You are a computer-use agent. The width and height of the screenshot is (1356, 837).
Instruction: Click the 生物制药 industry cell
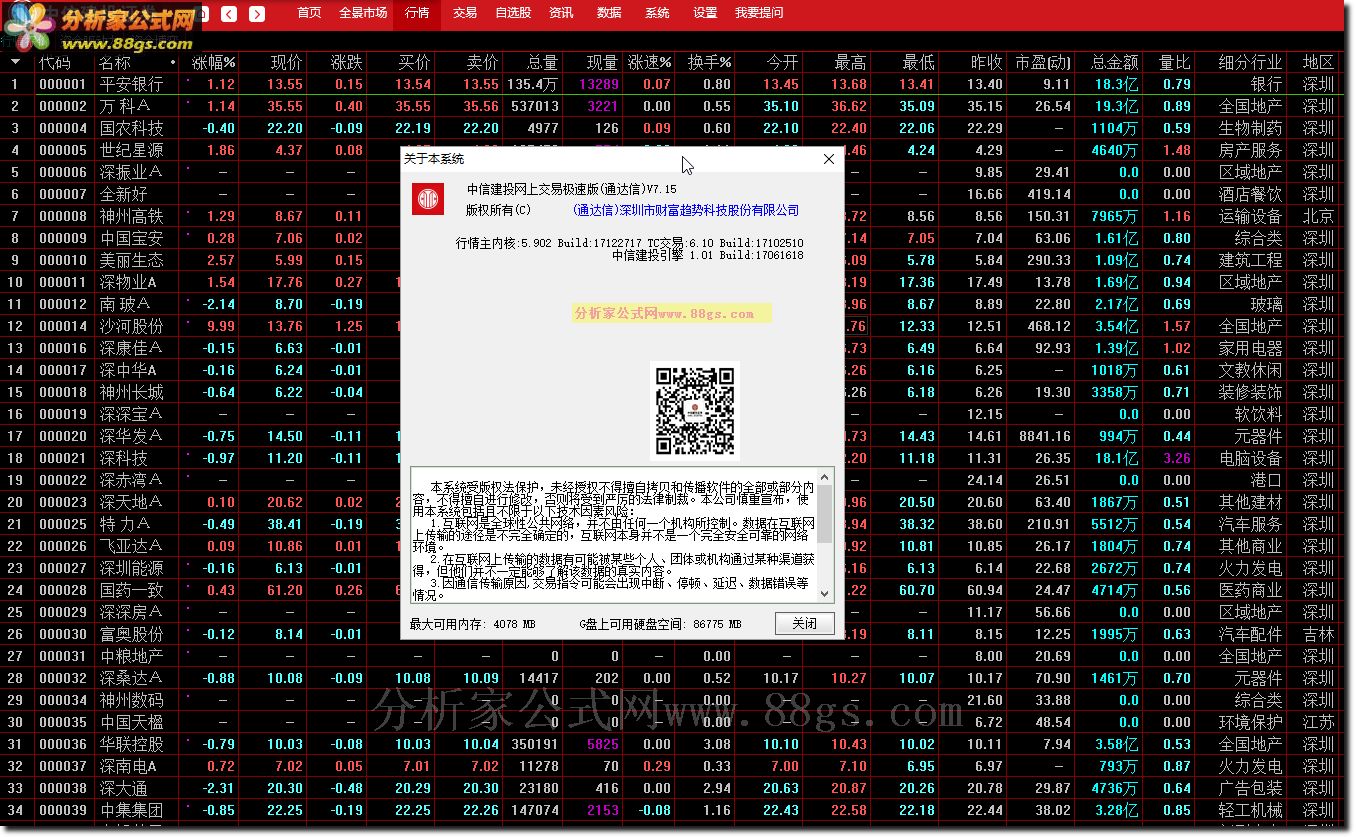[1250, 128]
